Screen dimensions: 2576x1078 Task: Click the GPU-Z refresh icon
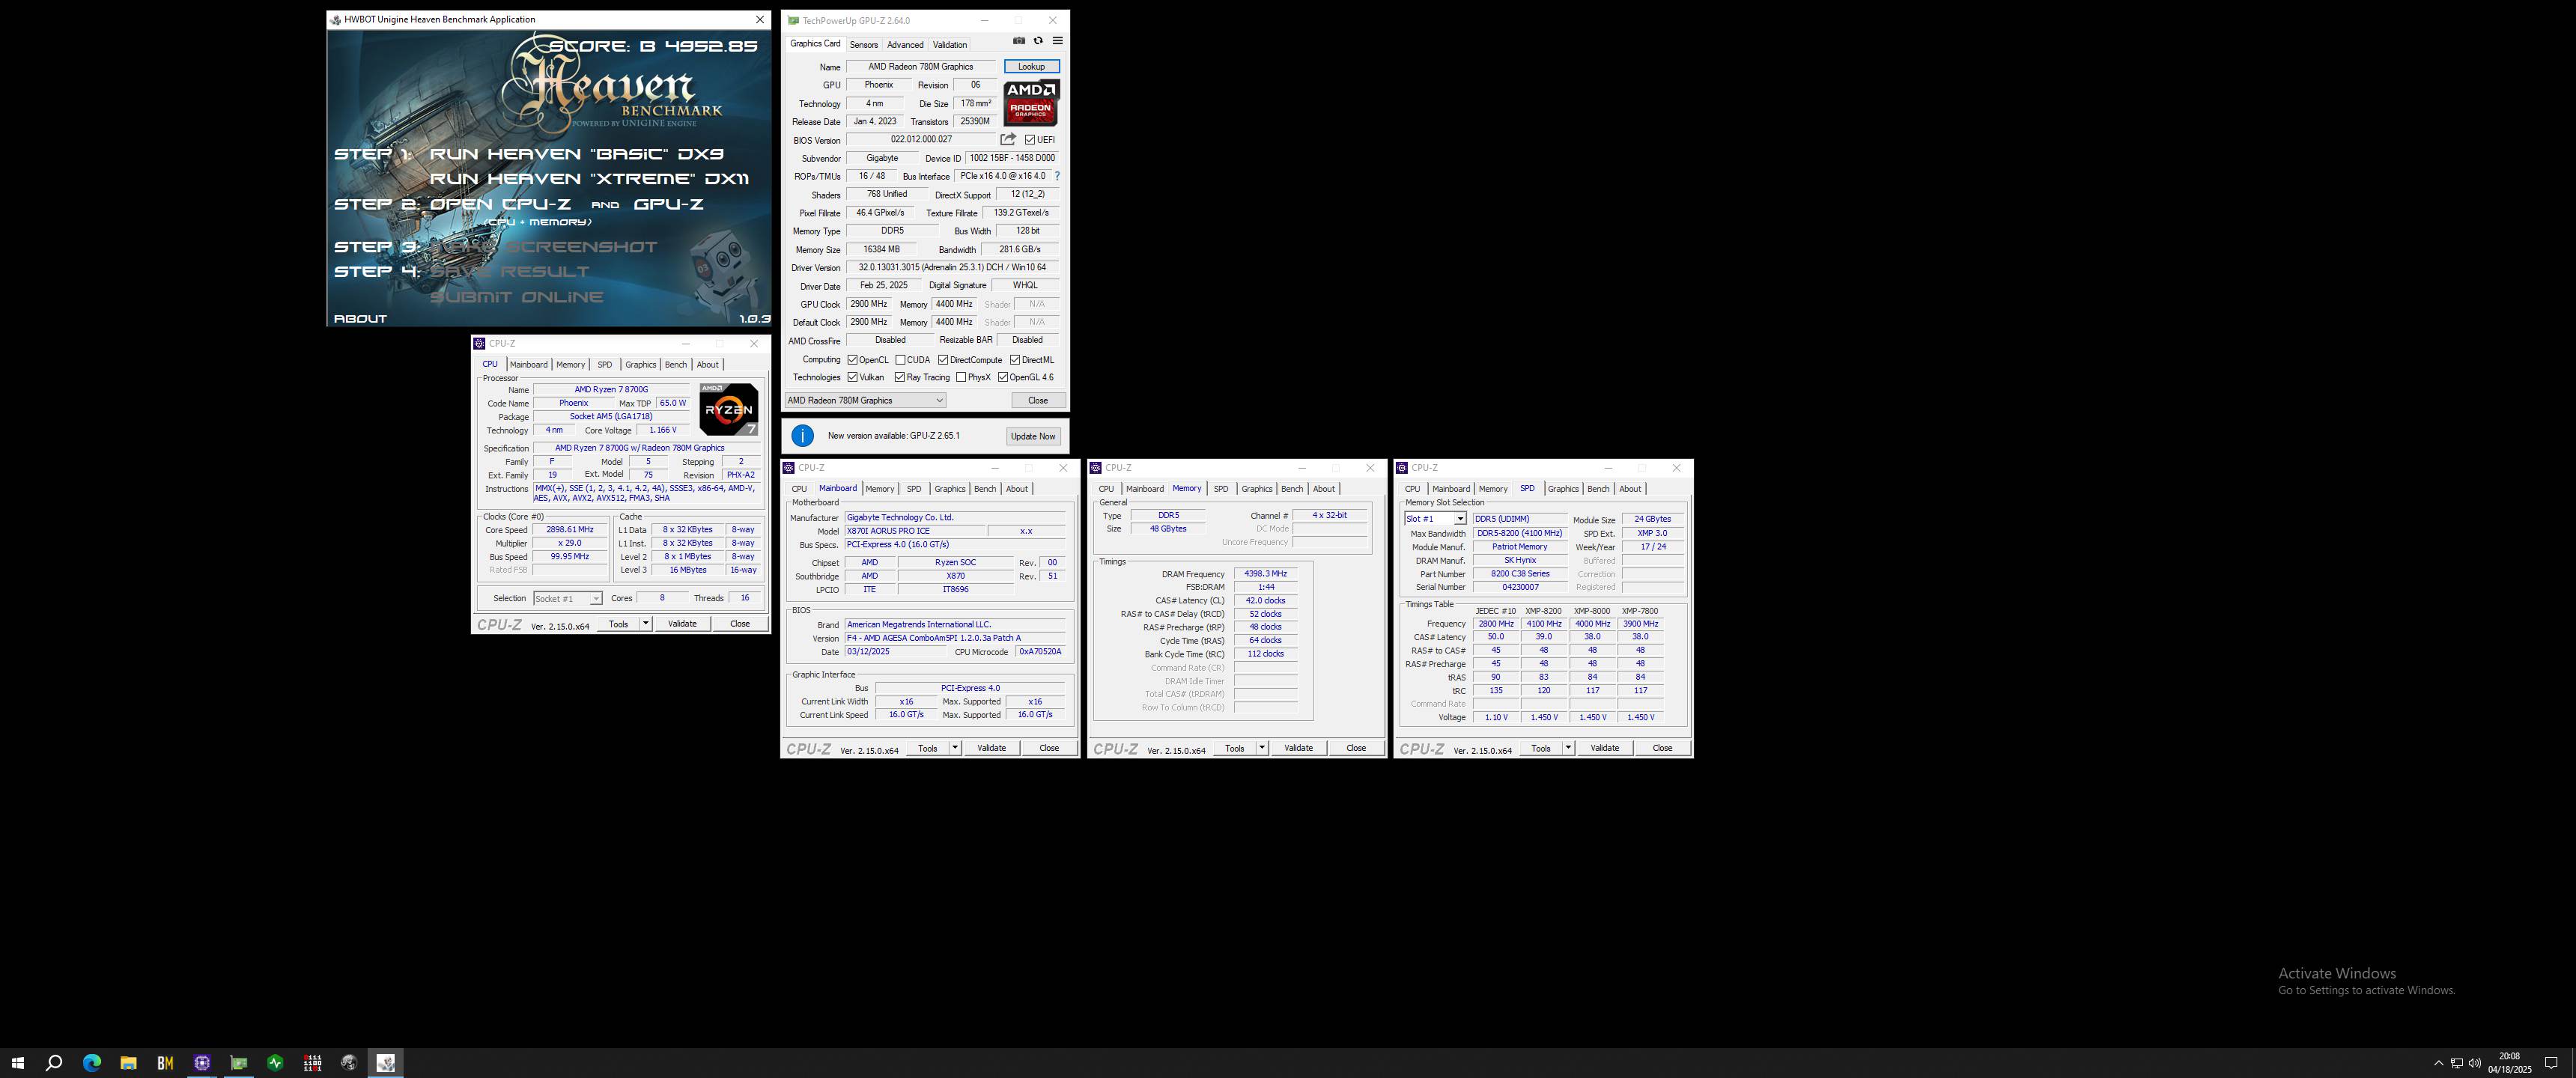point(1038,41)
